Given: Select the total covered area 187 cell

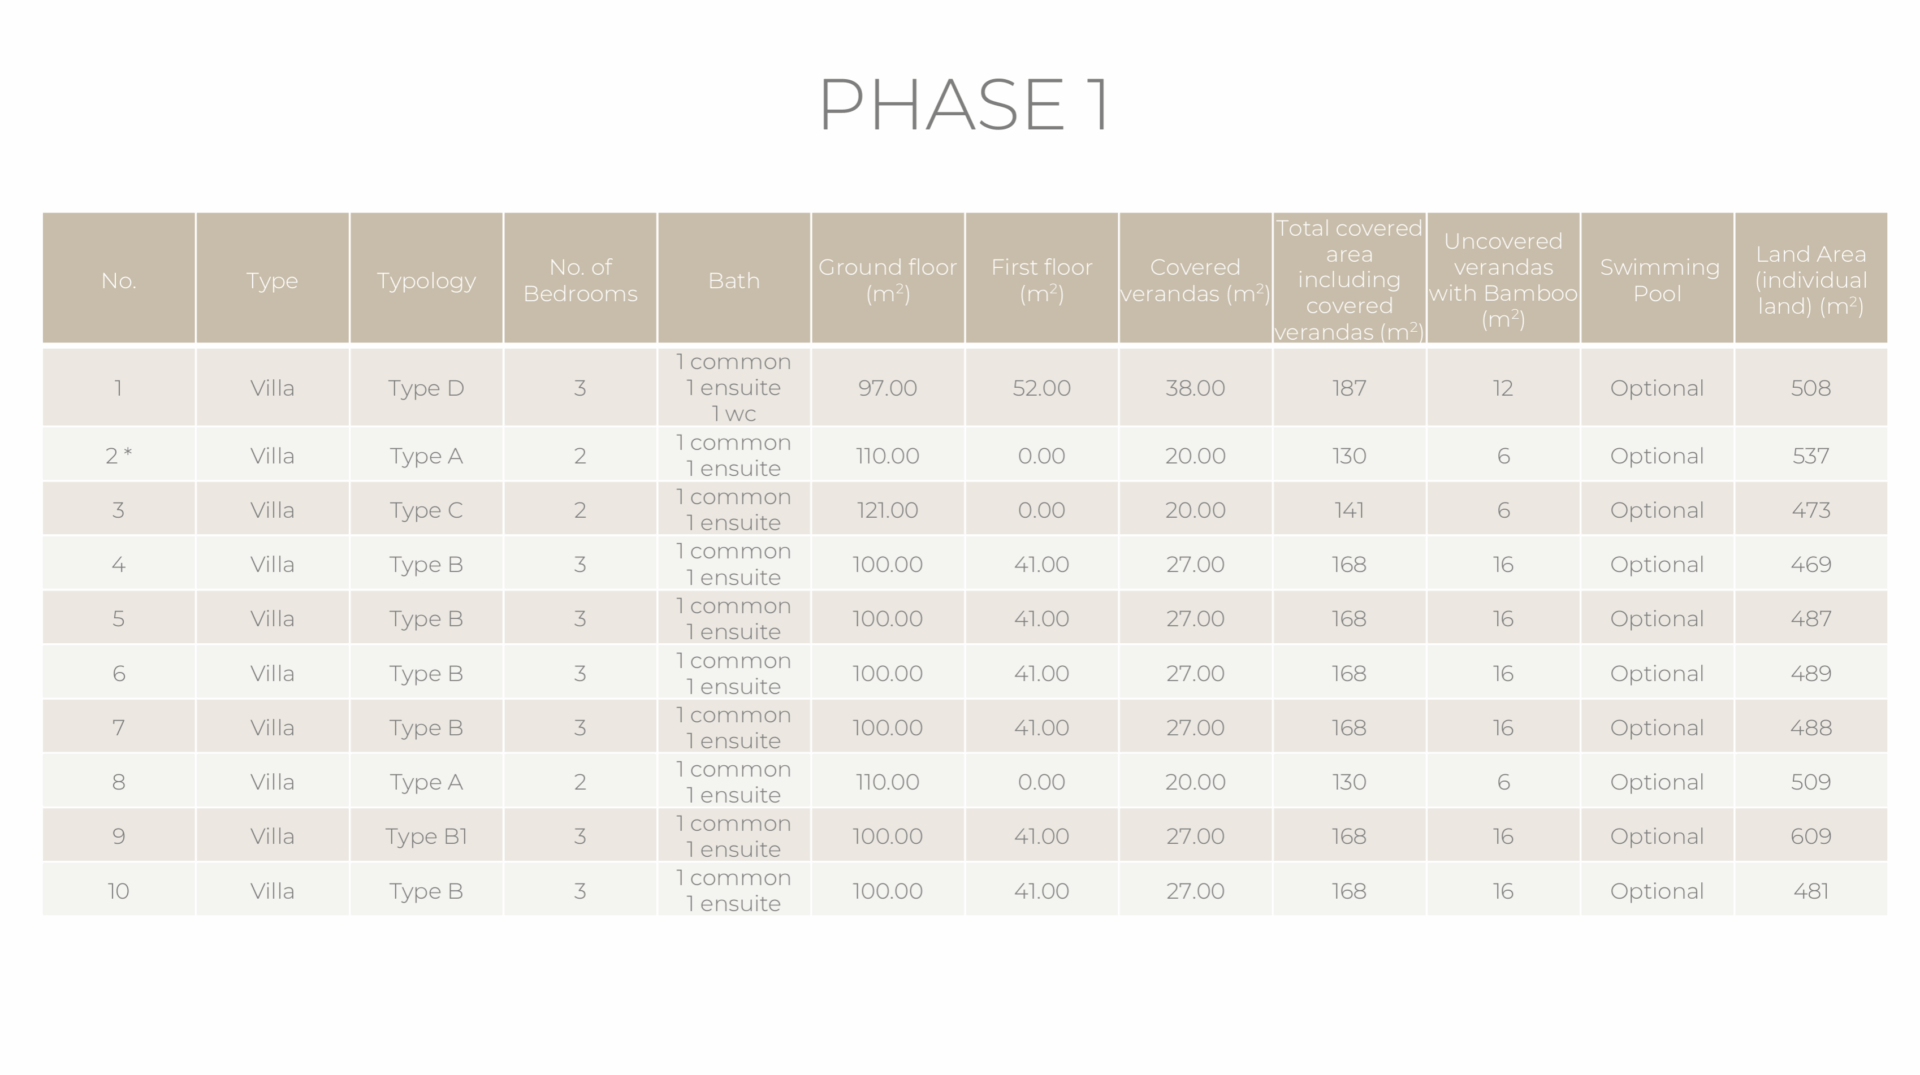Looking at the screenshot, I should pyautogui.click(x=1348, y=388).
